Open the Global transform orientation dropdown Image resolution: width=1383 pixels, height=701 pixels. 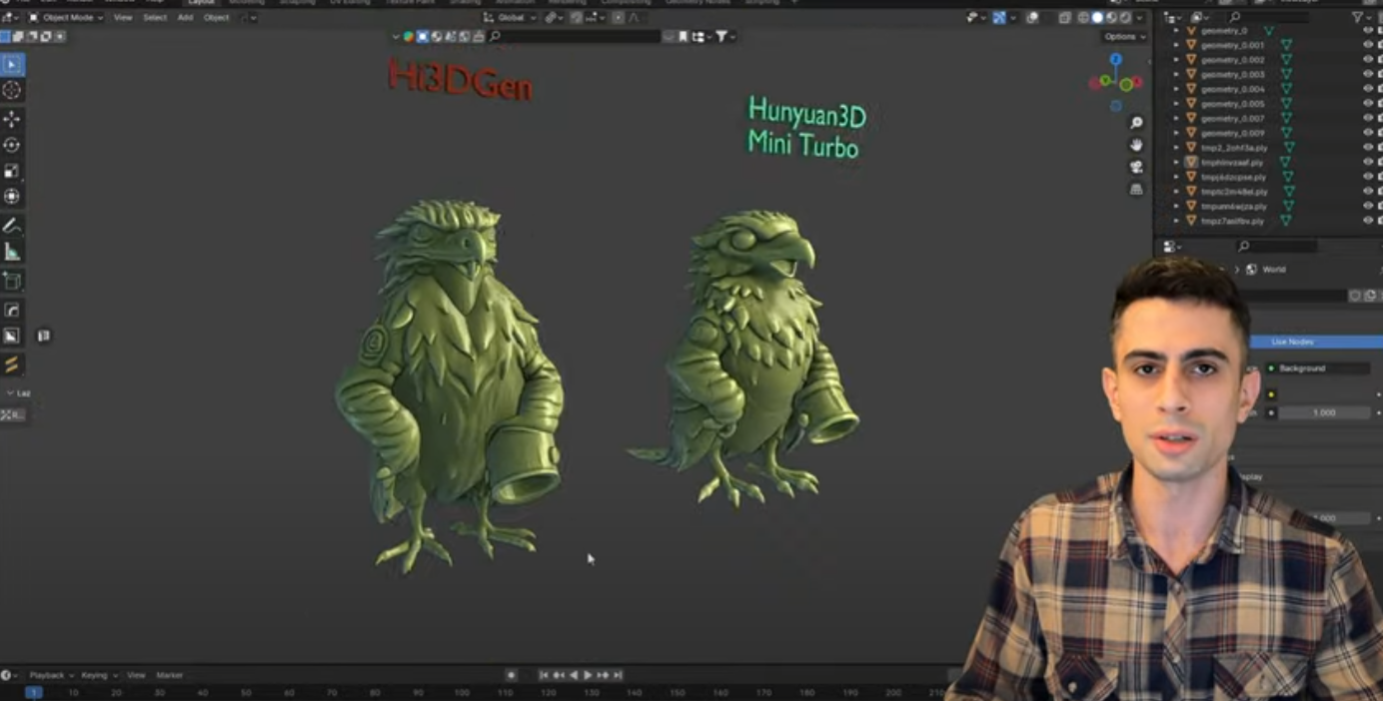[510, 17]
